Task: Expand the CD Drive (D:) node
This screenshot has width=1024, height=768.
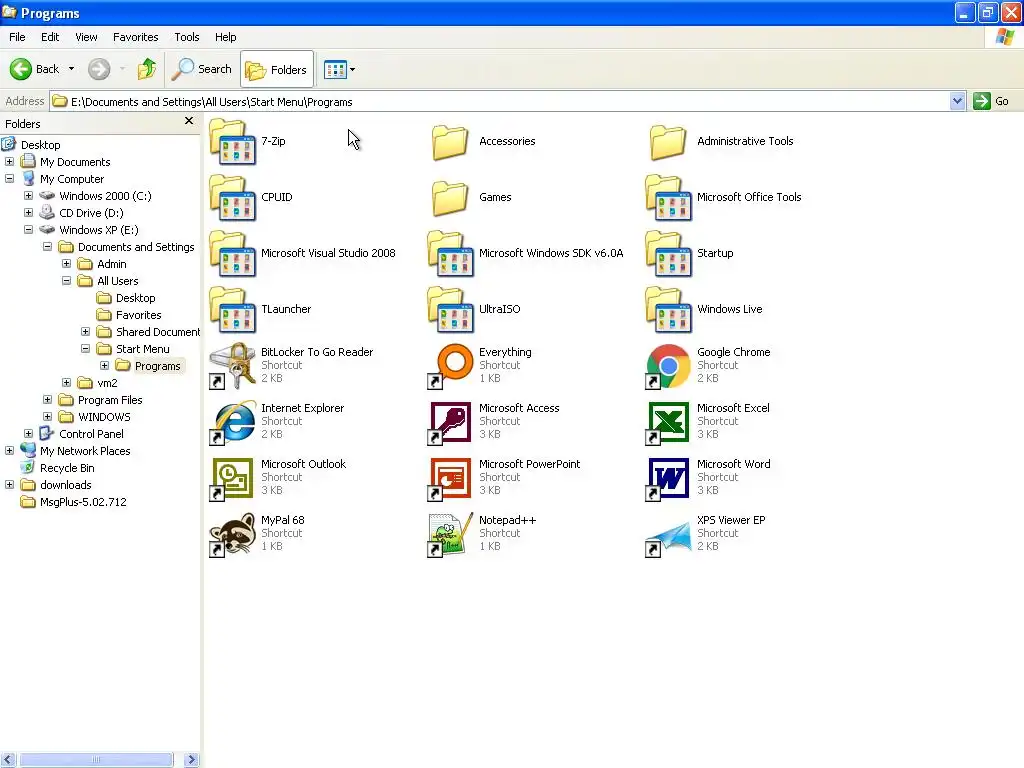Action: point(28,213)
